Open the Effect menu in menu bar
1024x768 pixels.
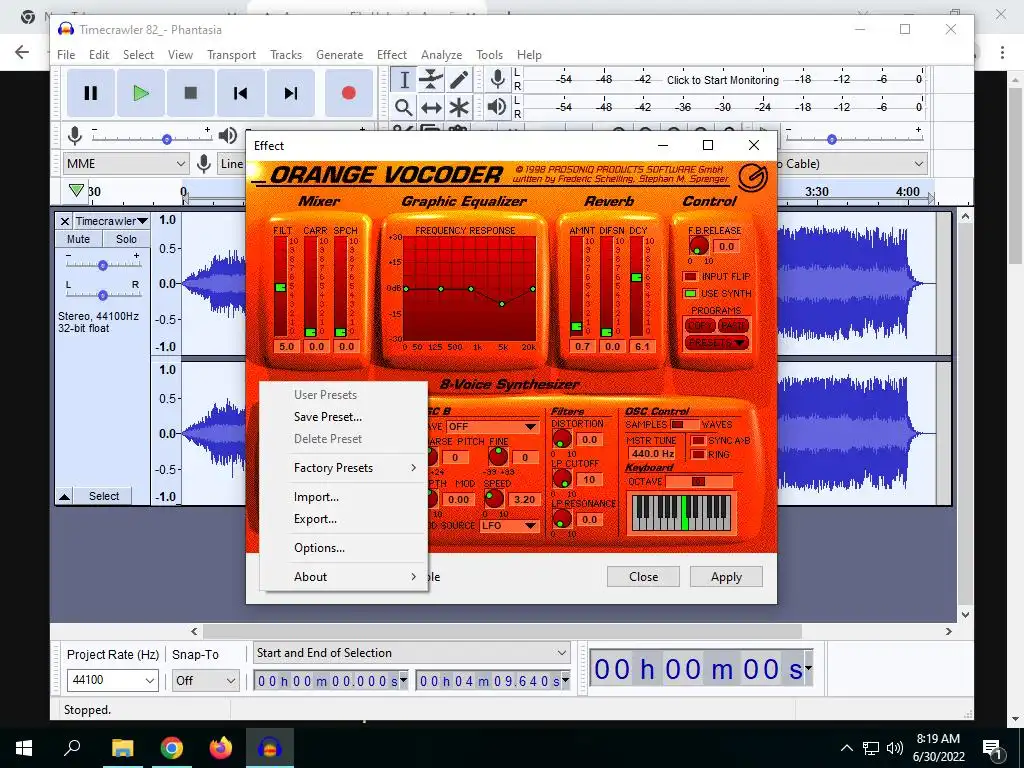tap(392, 55)
